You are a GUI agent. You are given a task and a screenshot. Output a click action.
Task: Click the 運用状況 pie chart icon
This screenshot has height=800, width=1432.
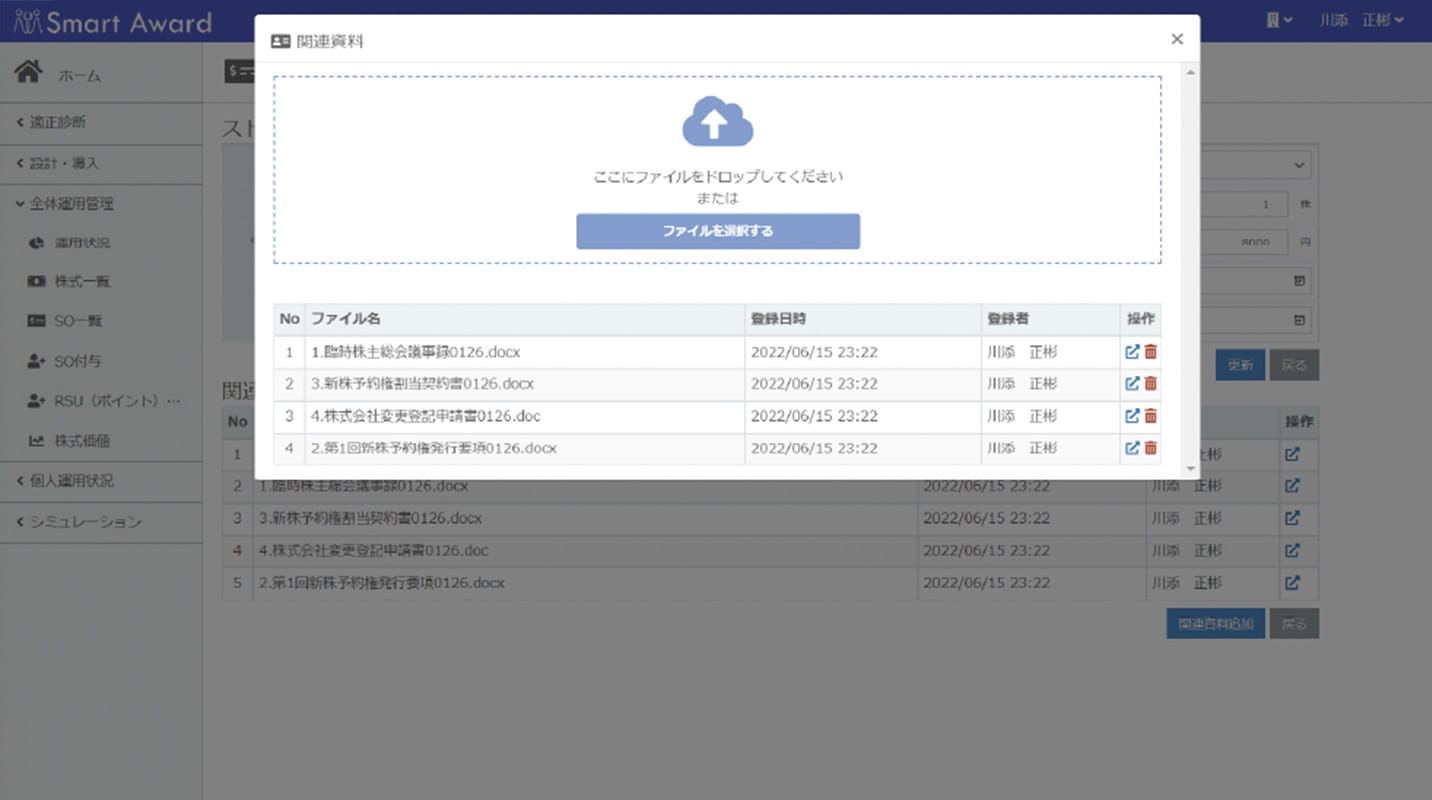point(36,243)
